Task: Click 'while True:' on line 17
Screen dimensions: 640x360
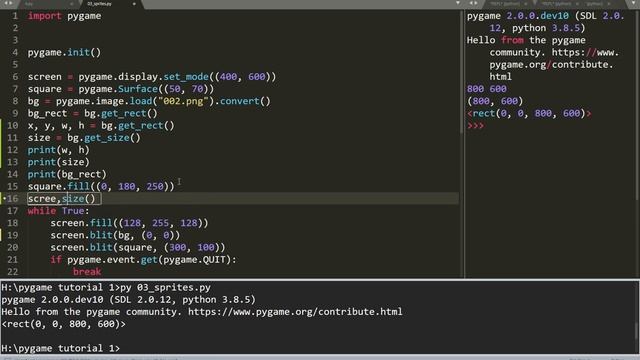Action: pyautogui.click(x=58, y=211)
